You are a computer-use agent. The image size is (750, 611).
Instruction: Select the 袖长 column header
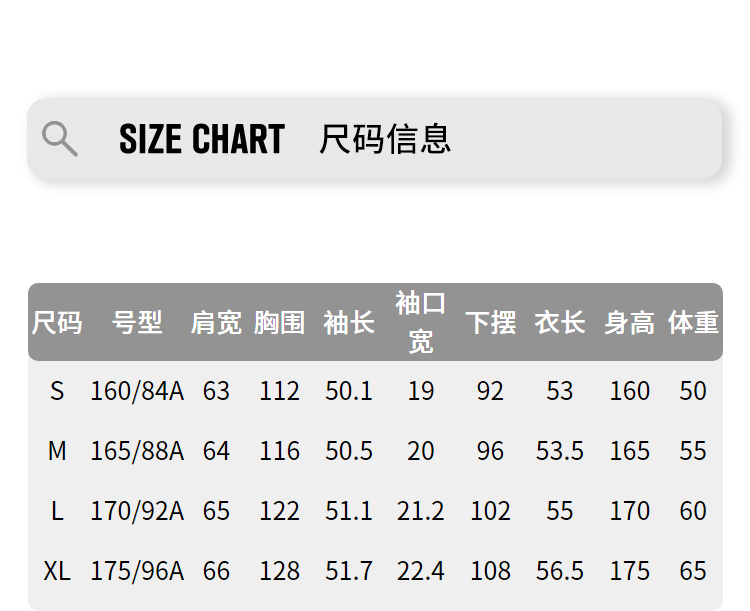click(x=349, y=323)
